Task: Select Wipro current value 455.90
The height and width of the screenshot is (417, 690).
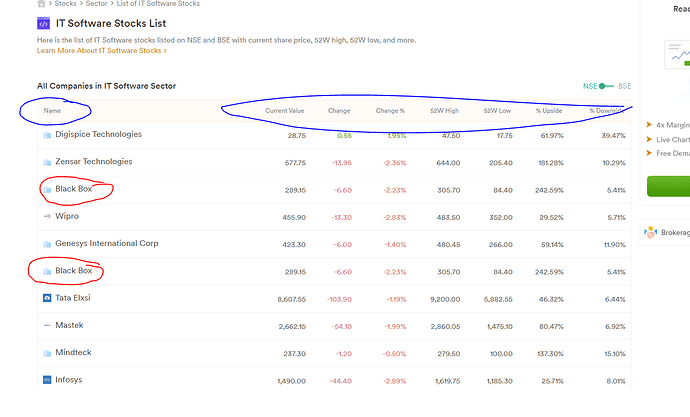Action: [x=294, y=217]
